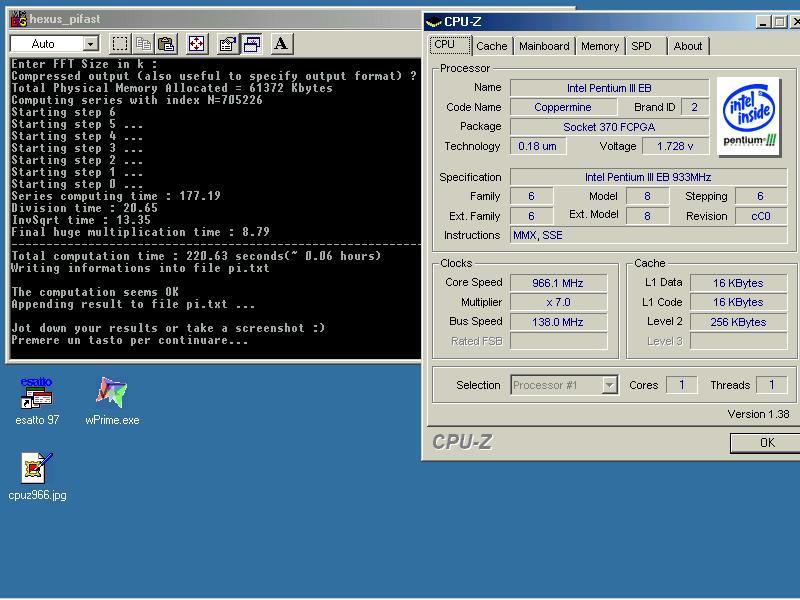Click the CPU-Z title bar icon
Viewport: 800px width, 600px height.
tap(433, 22)
